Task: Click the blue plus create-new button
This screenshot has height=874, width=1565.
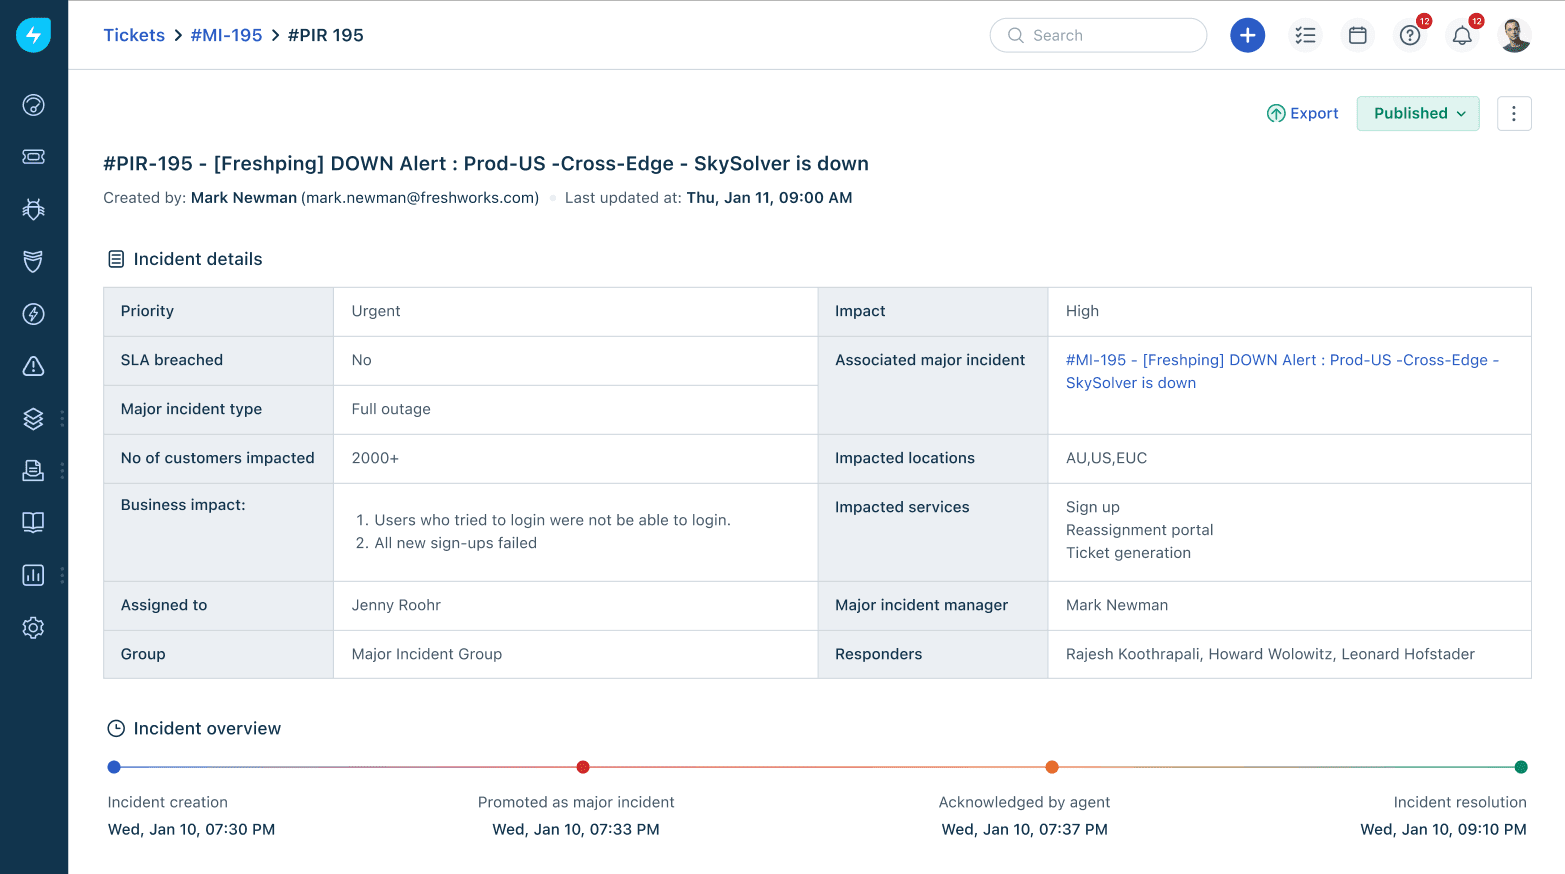Action: [x=1247, y=35]
